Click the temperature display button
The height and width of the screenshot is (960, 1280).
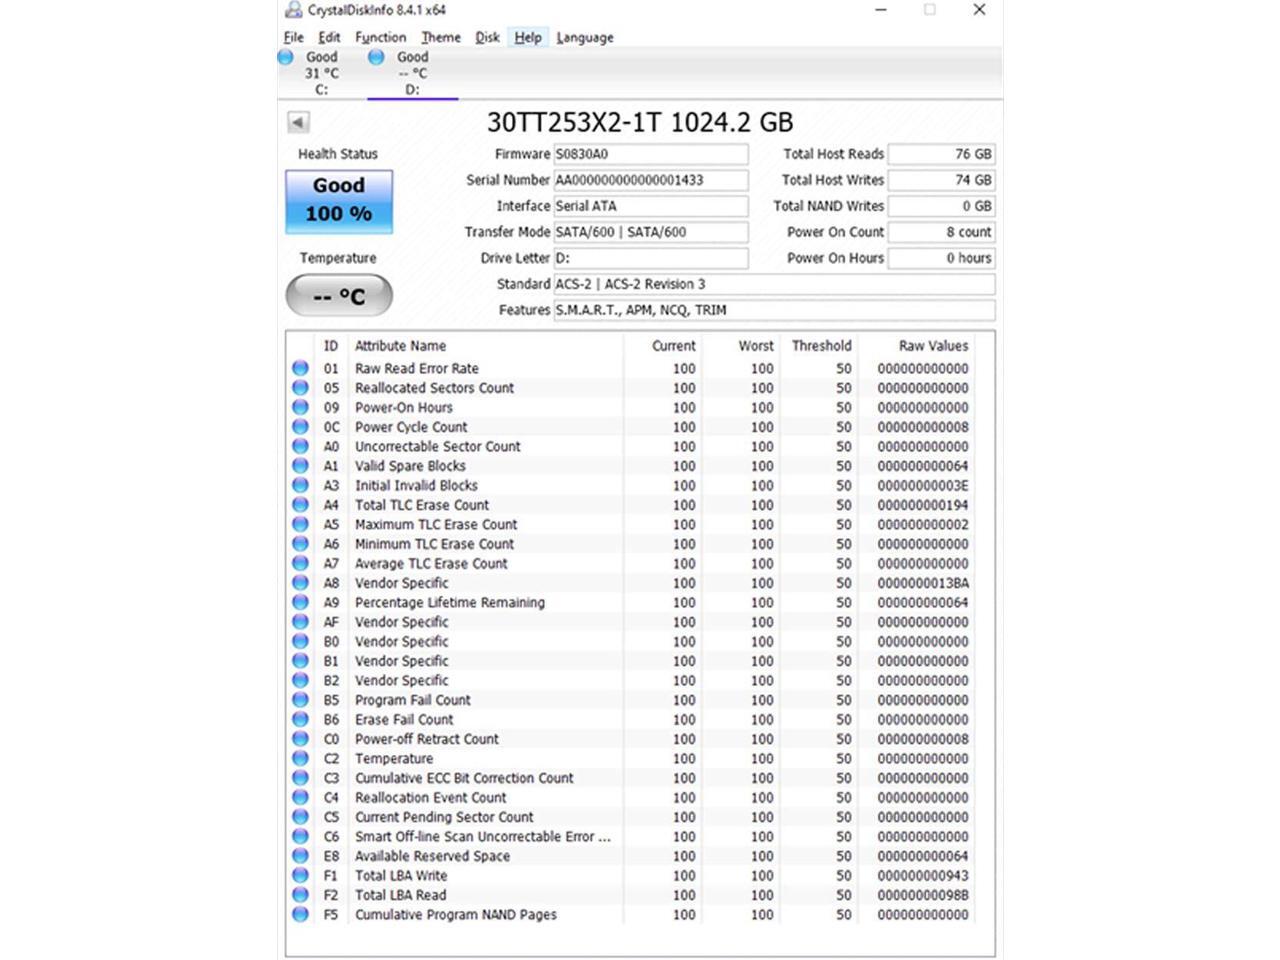[x=339, y=296]
